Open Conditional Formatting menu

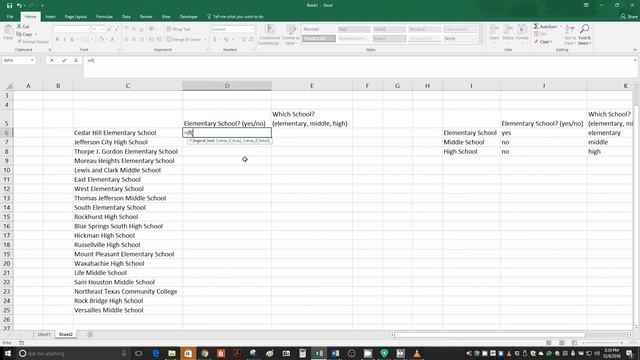[x=269, y=35]
